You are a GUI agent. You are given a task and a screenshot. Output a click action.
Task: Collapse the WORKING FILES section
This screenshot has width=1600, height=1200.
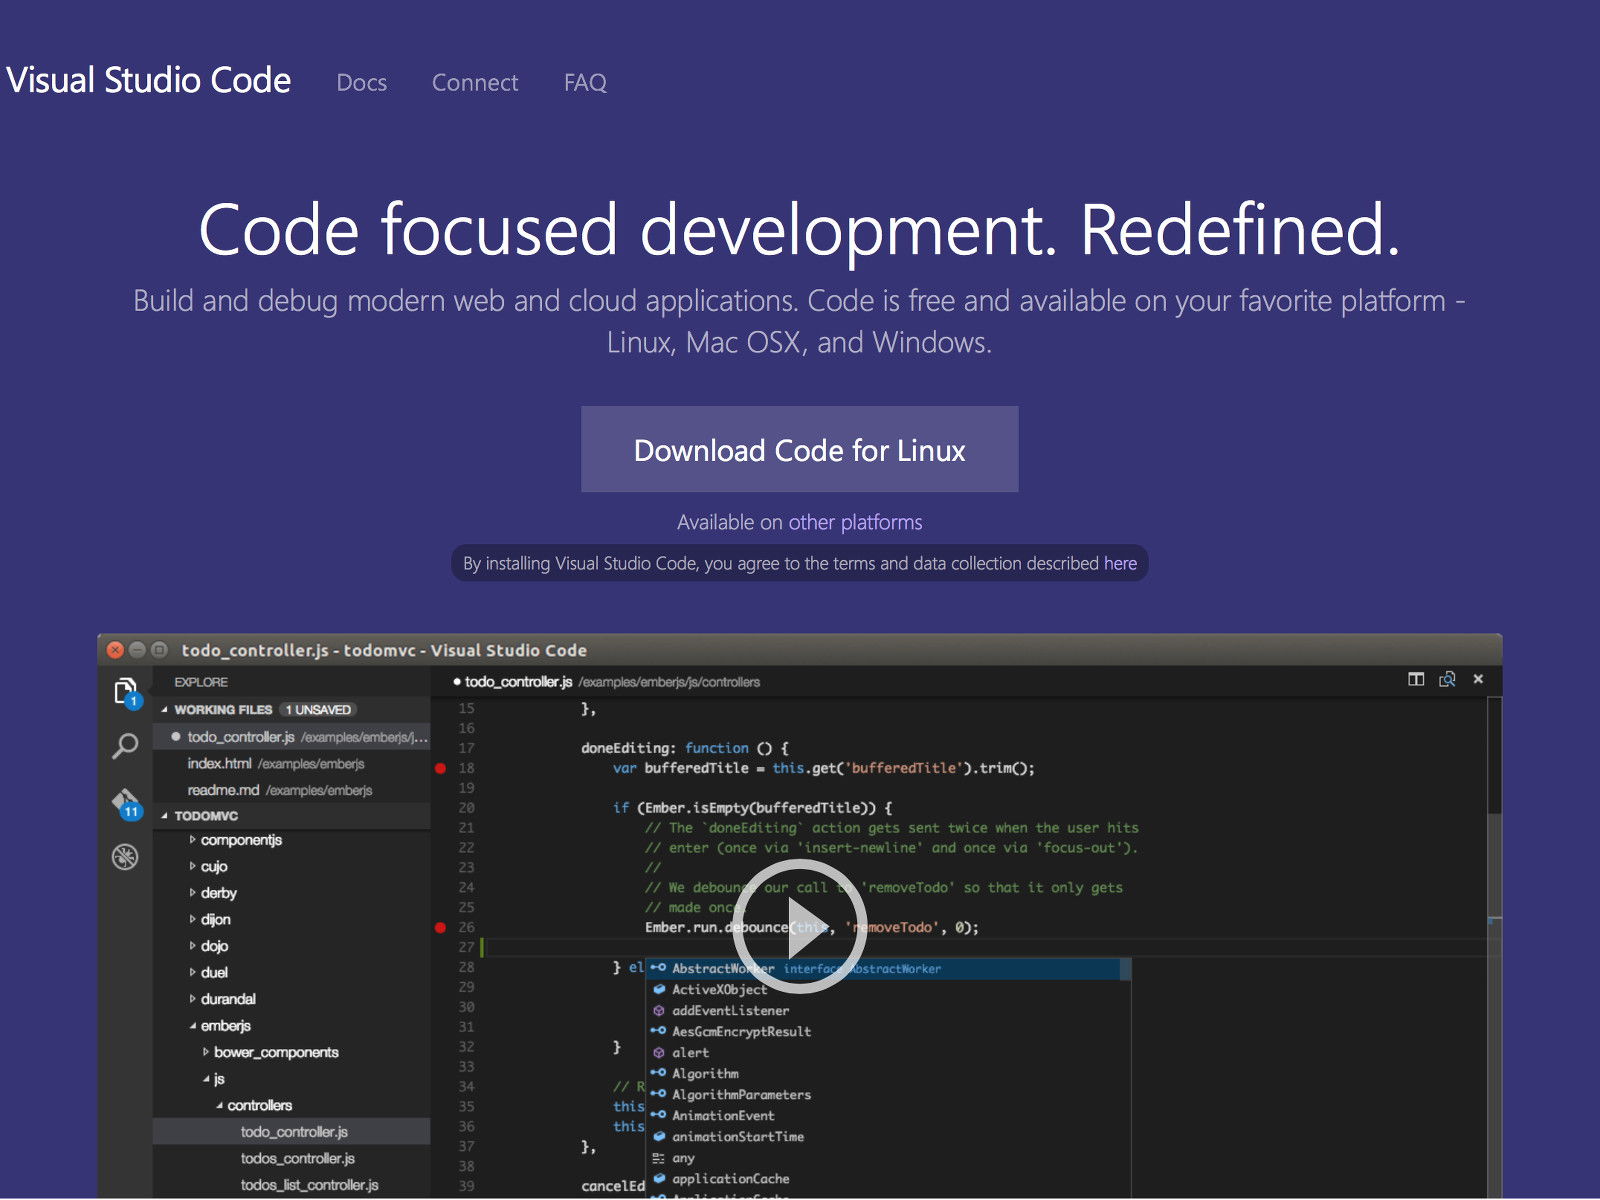(164, 709)
